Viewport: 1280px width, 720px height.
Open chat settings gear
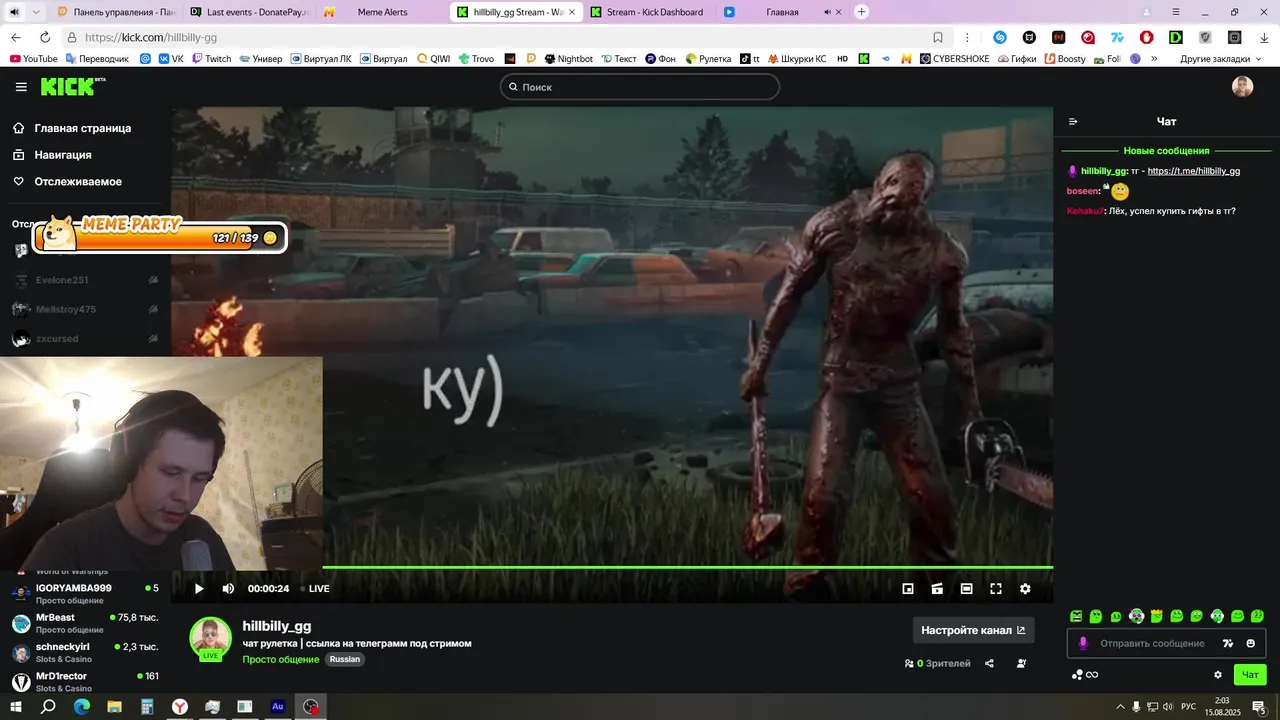[1218, 675]
